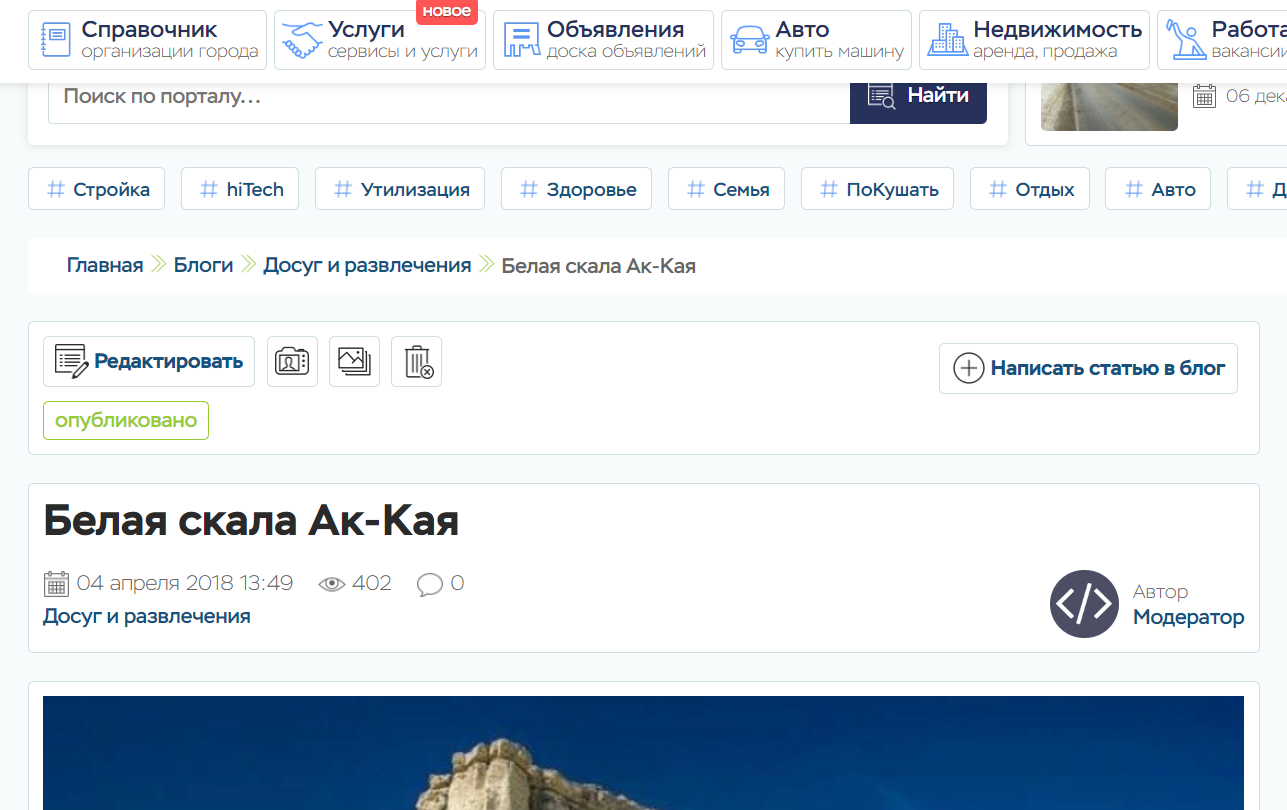Click Написать статью в блог button

pyautogui.click(x=1088, y=368)
